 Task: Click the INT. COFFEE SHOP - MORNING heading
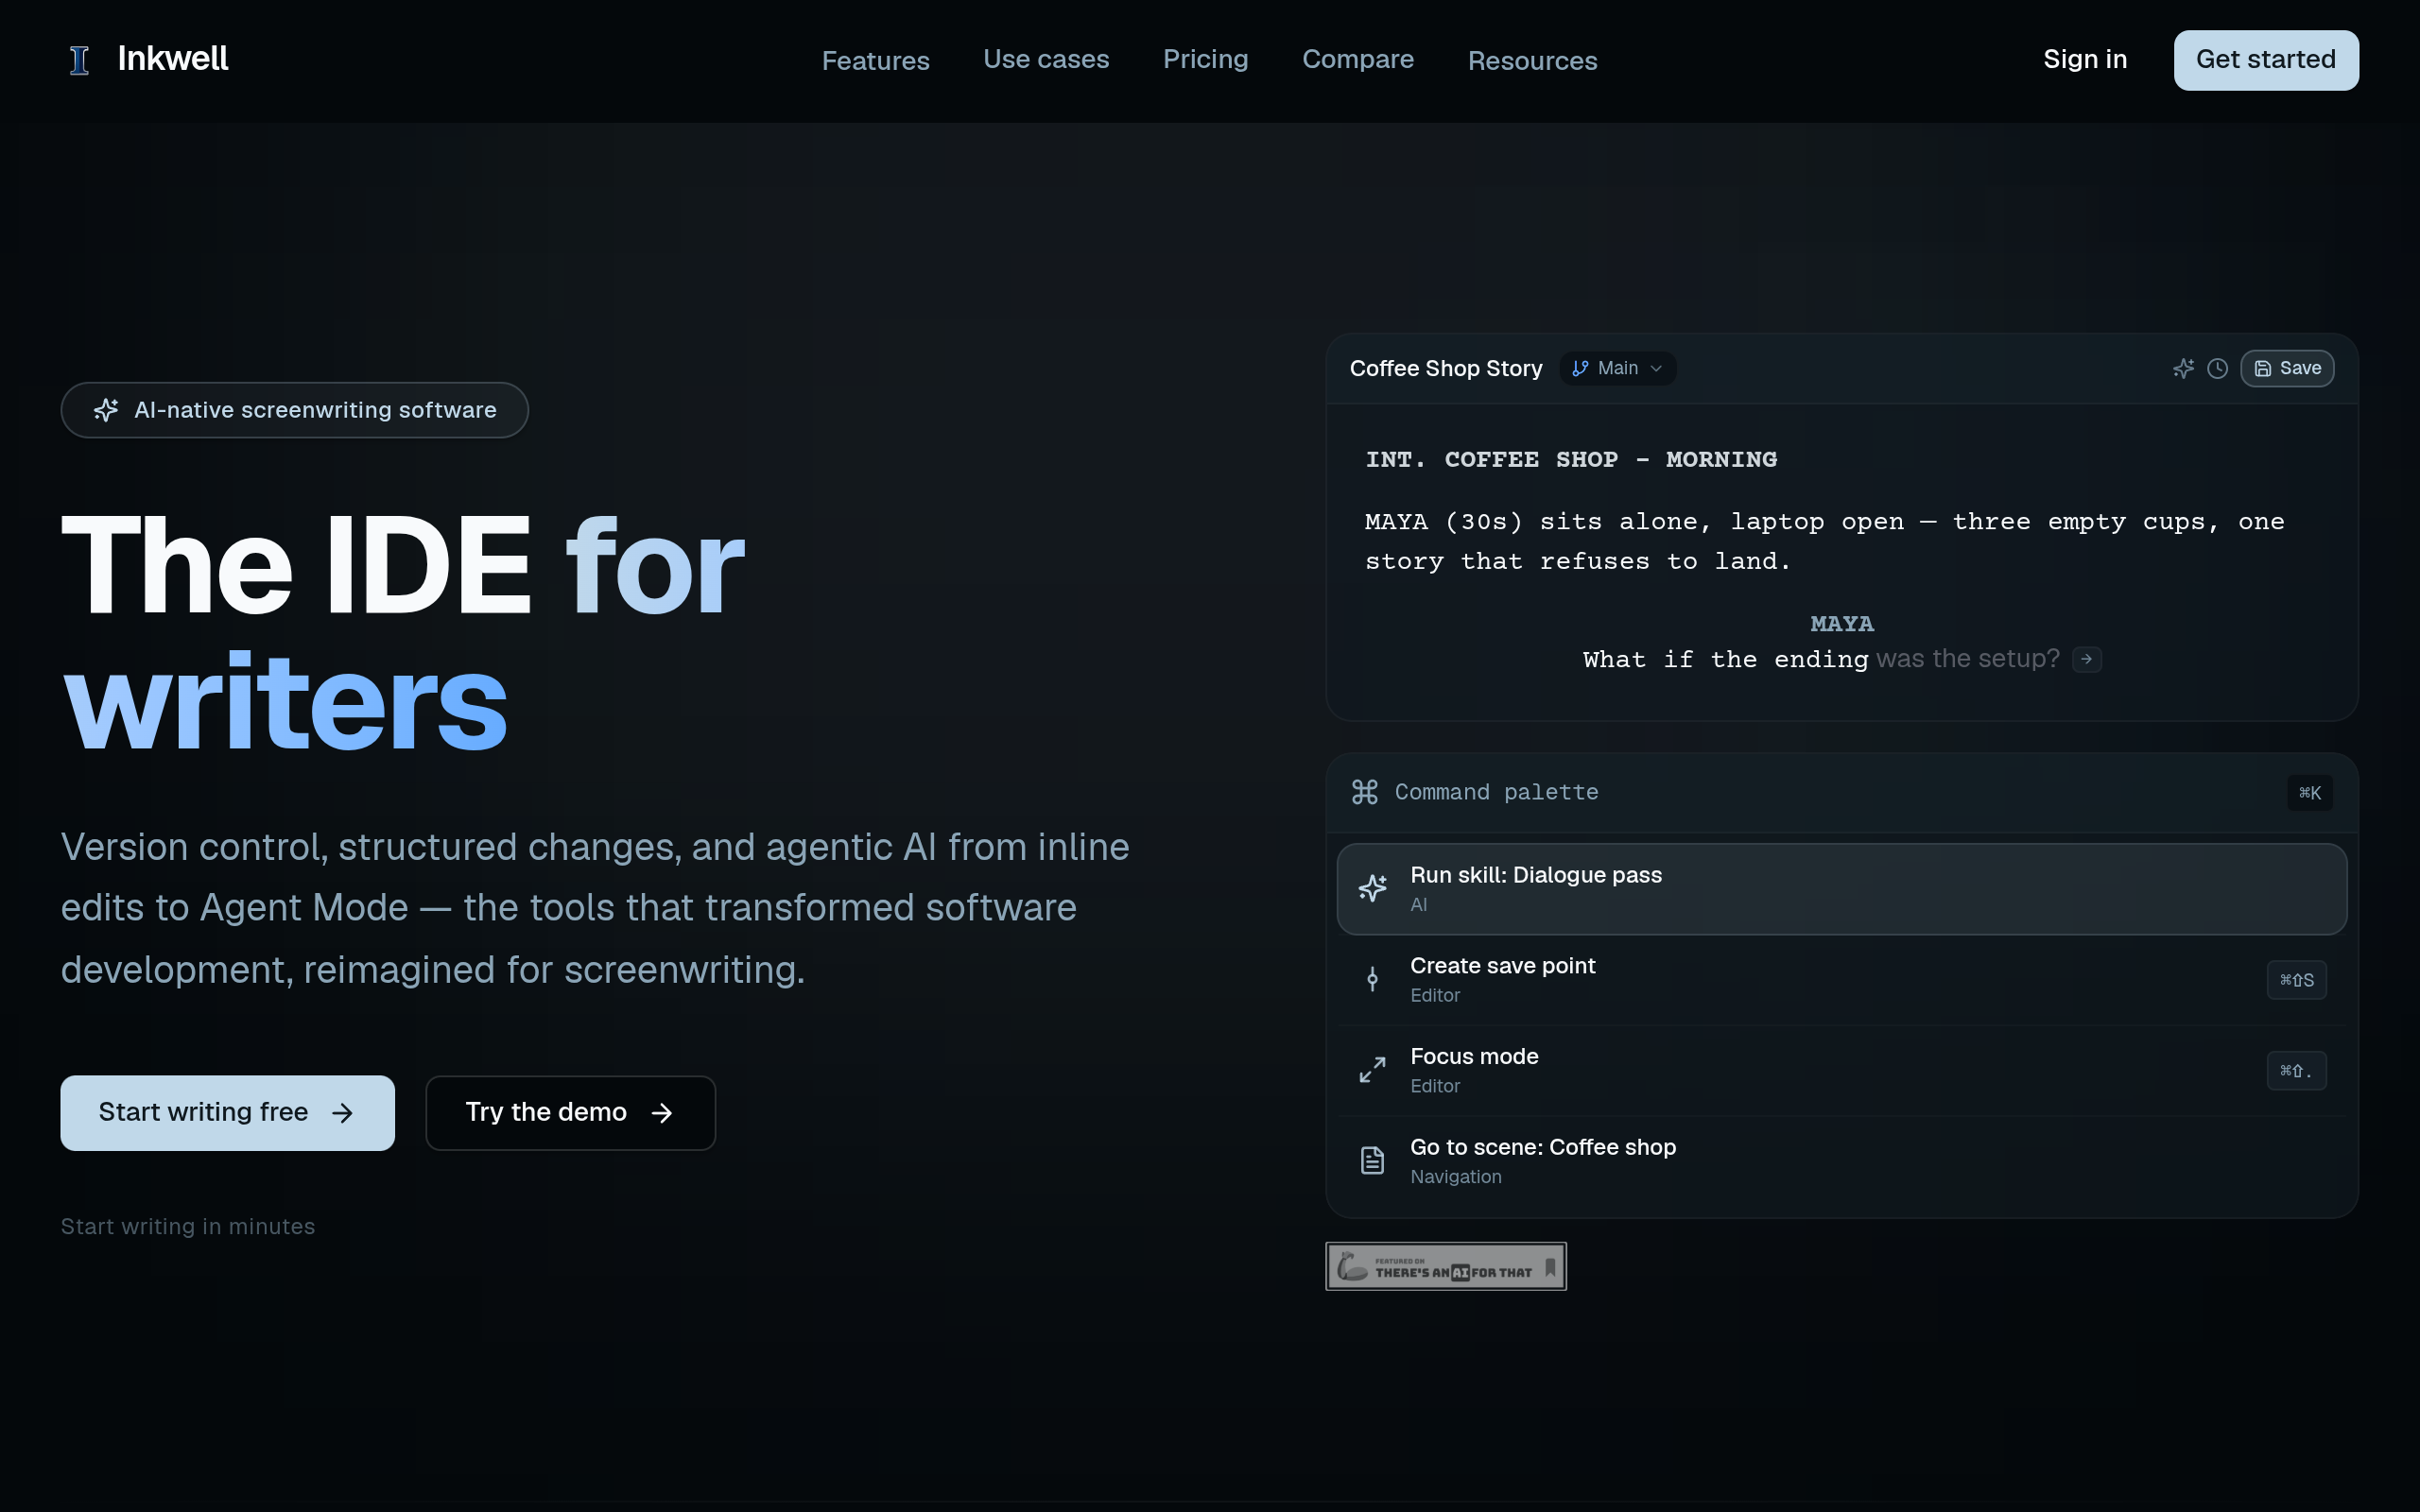1571,459
